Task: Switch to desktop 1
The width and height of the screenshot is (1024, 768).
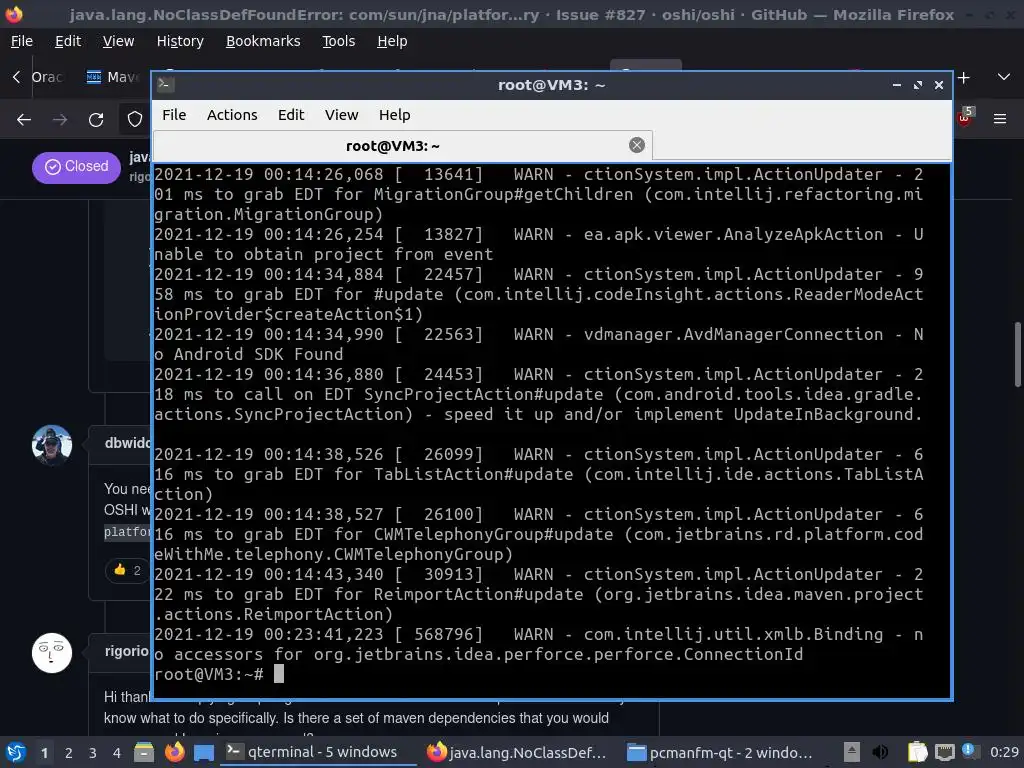Action: coord(44,753)
